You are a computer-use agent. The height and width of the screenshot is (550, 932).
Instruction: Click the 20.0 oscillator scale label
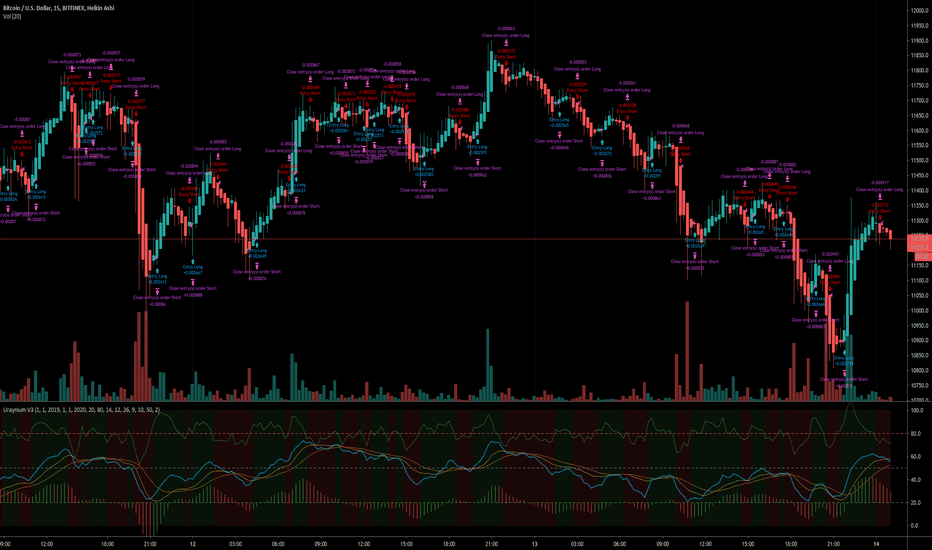tap(917, 503)
